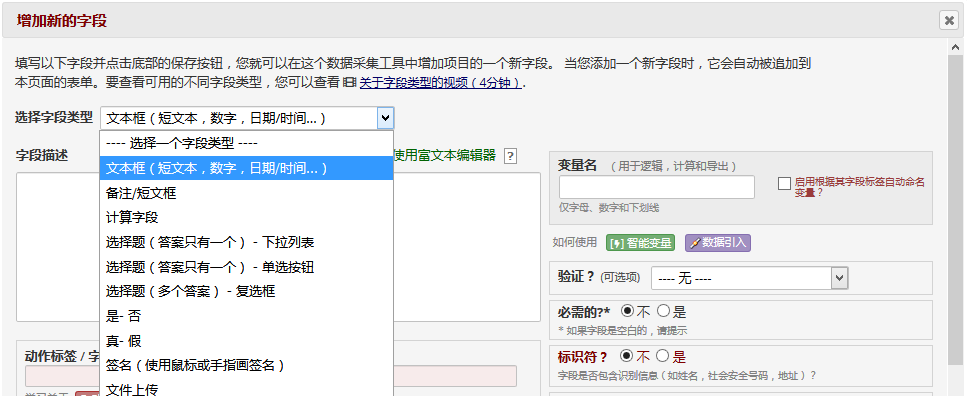967x396 pixels.
Task: Click the dialog scrollbar up arrow
Action: point(956,47)
